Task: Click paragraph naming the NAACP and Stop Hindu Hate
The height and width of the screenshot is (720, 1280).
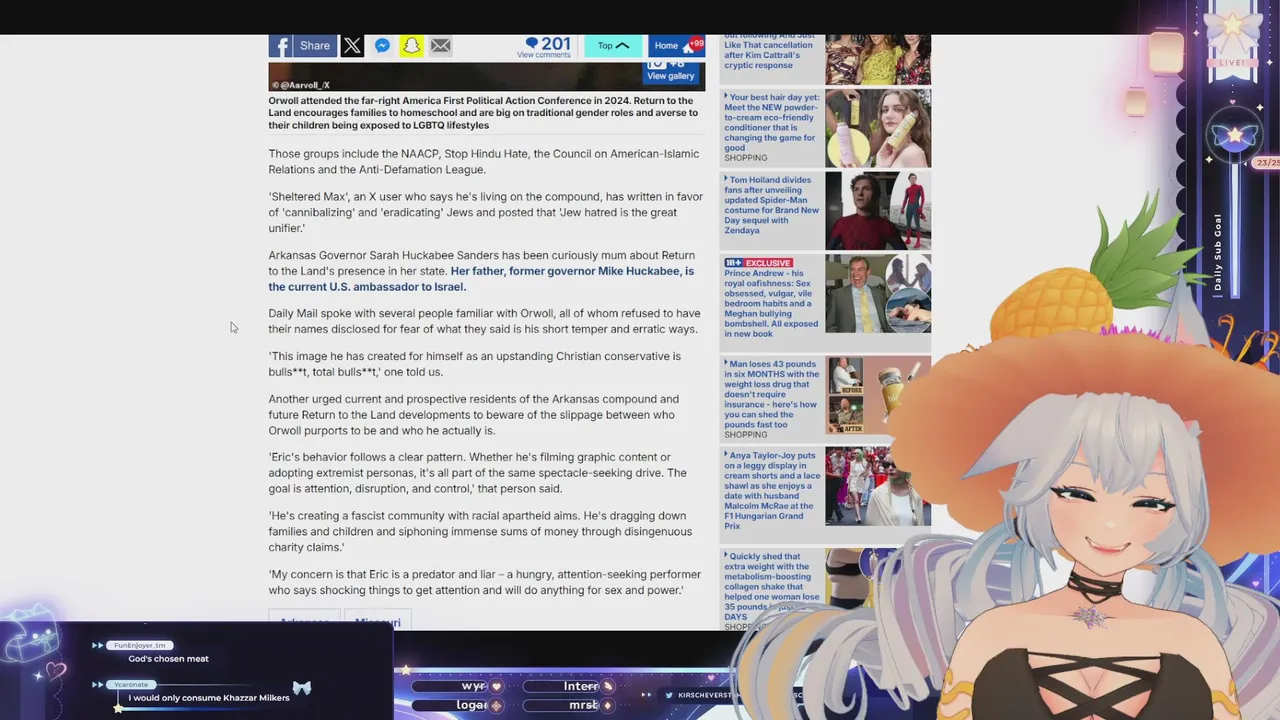Action: [x=484, y=162]
